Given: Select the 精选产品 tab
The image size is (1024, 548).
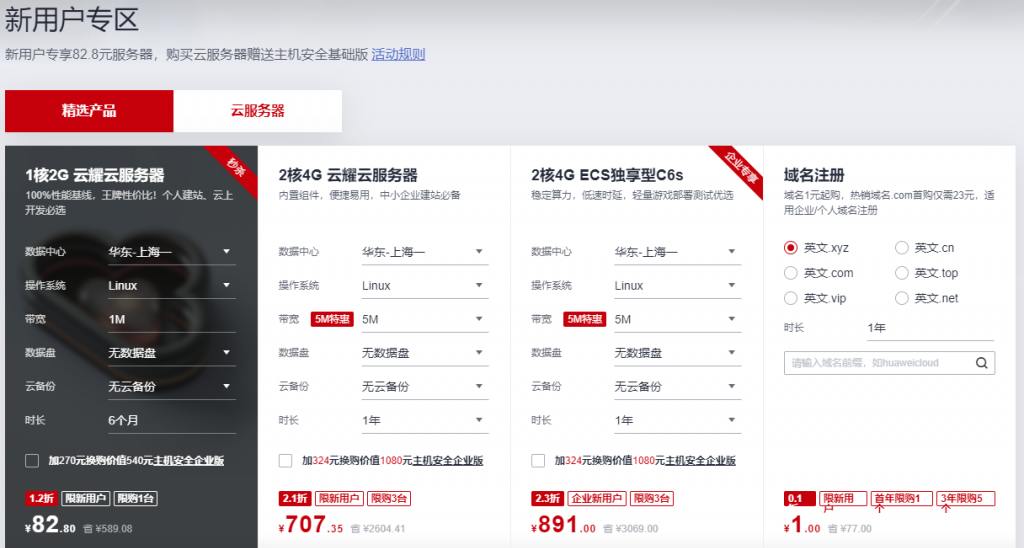Looking at the screenshot, I should [x=89, y=111].
